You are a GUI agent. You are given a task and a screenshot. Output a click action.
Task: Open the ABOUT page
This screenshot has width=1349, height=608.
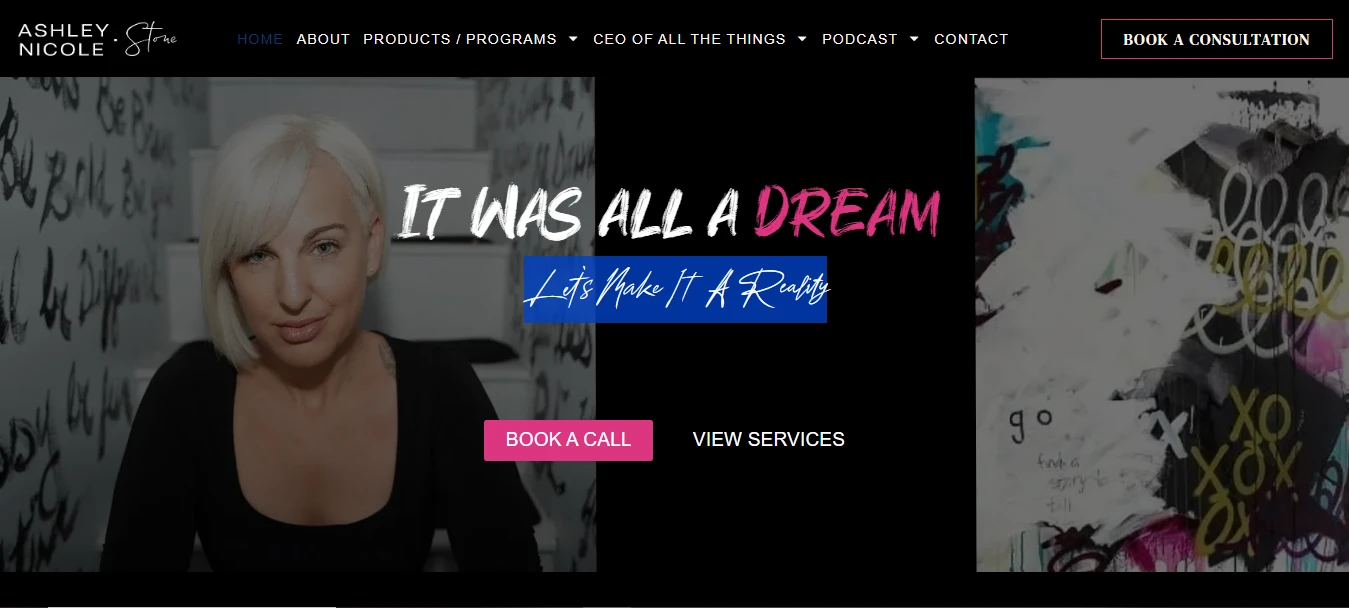pyautogui.click(x=323, y=39)
